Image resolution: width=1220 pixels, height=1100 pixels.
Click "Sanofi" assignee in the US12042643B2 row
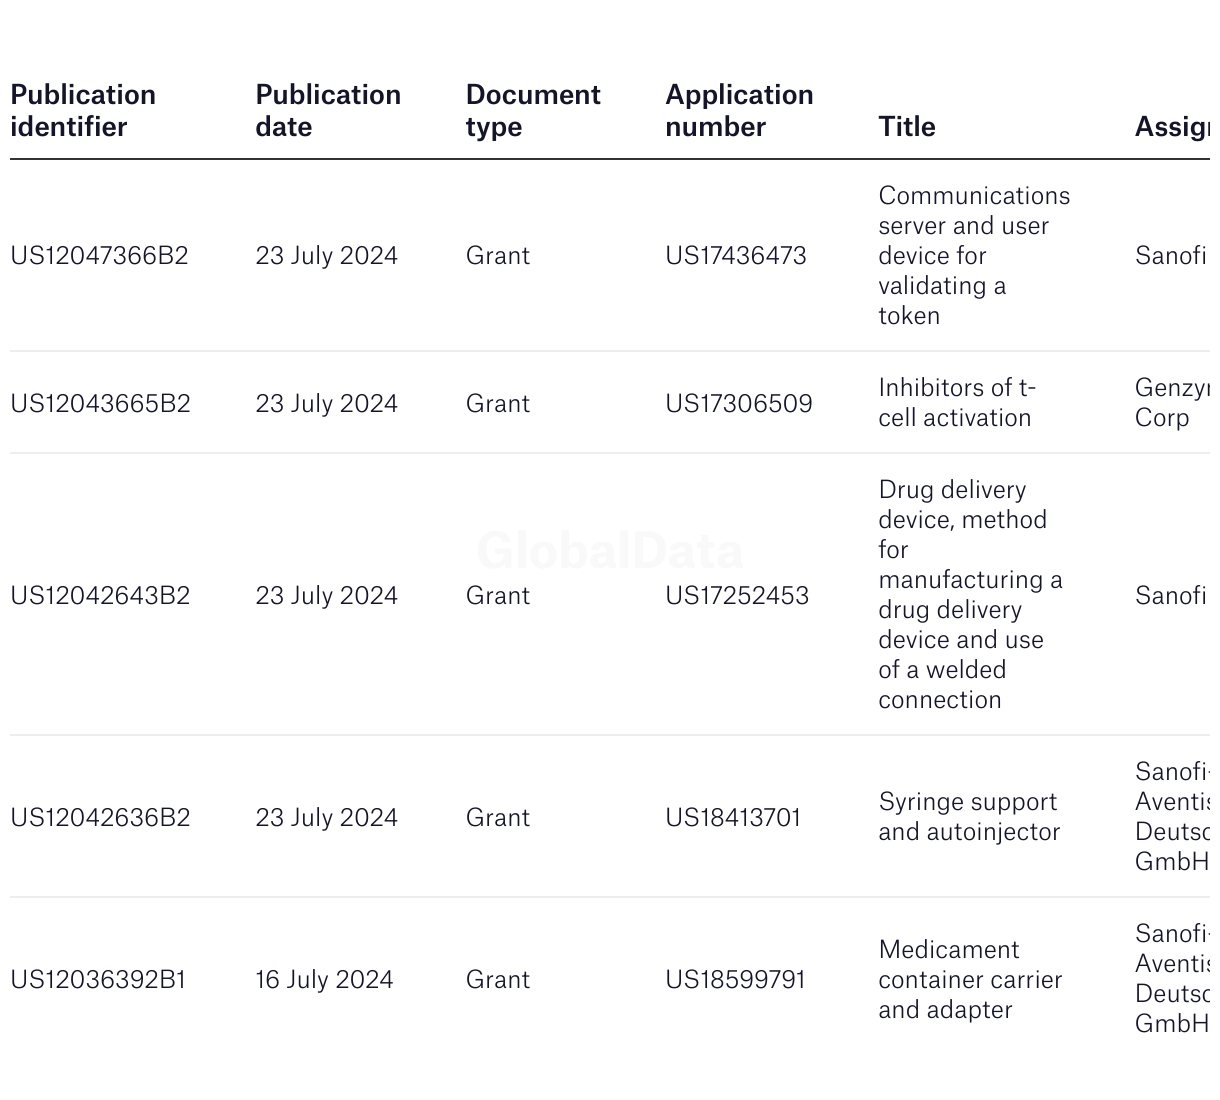point(1170,596)
